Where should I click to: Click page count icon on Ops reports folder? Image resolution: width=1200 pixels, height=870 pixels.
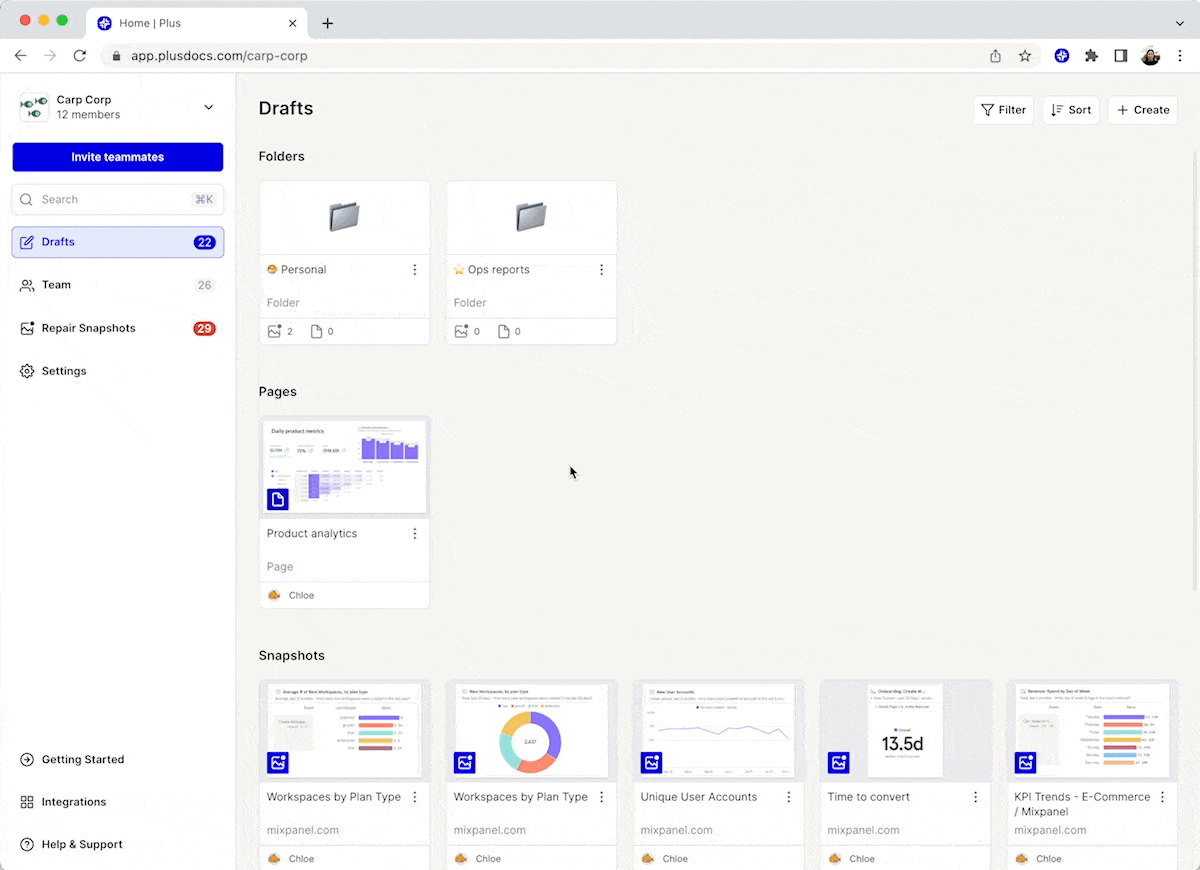503,331
